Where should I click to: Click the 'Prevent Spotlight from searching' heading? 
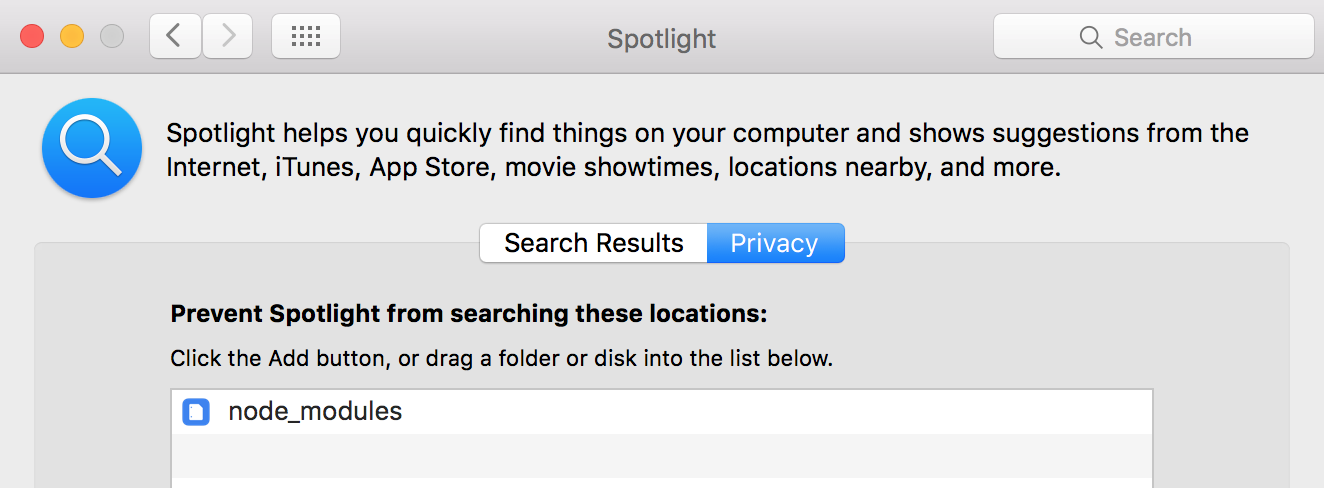tap(468, 314)
